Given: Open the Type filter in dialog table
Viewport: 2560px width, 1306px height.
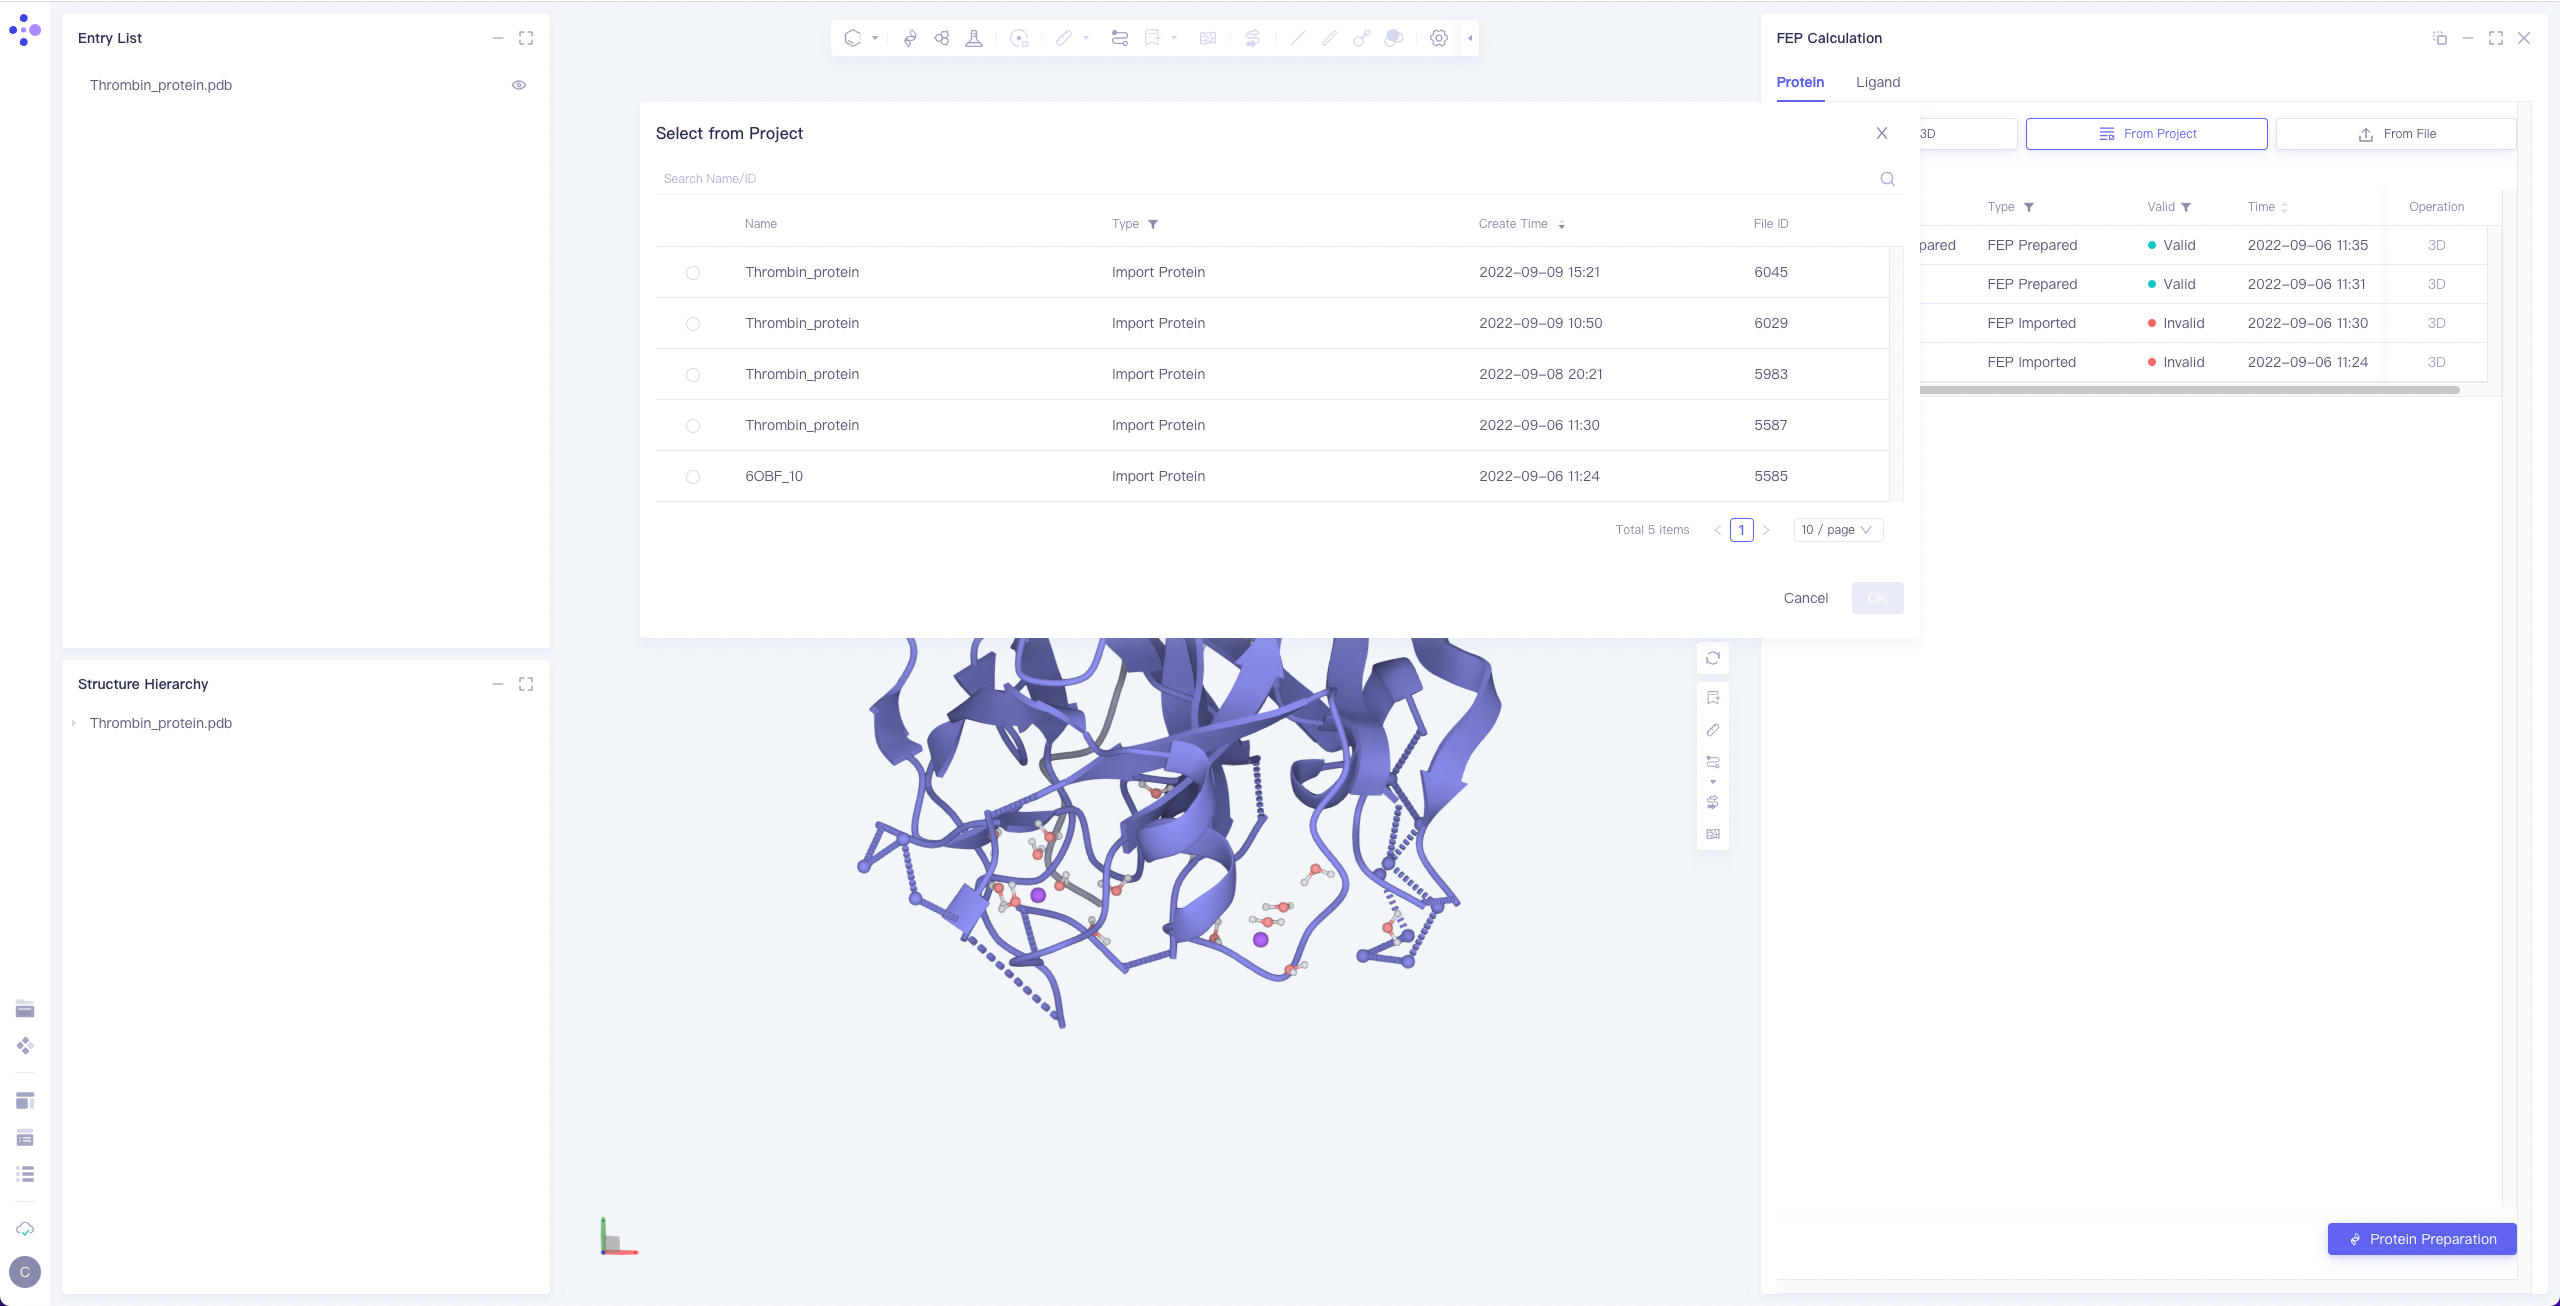Looking at the screenshot, I should (x=1153, y=224).
